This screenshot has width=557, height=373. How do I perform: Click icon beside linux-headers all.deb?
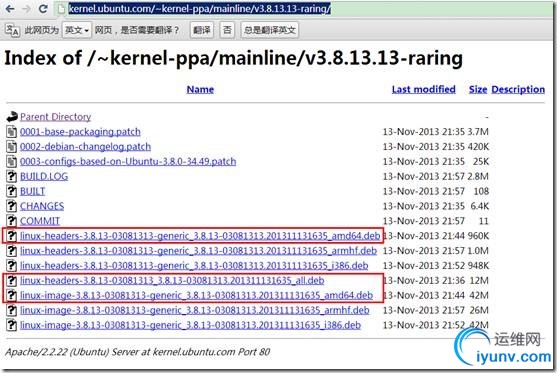[x=12, y=280]
